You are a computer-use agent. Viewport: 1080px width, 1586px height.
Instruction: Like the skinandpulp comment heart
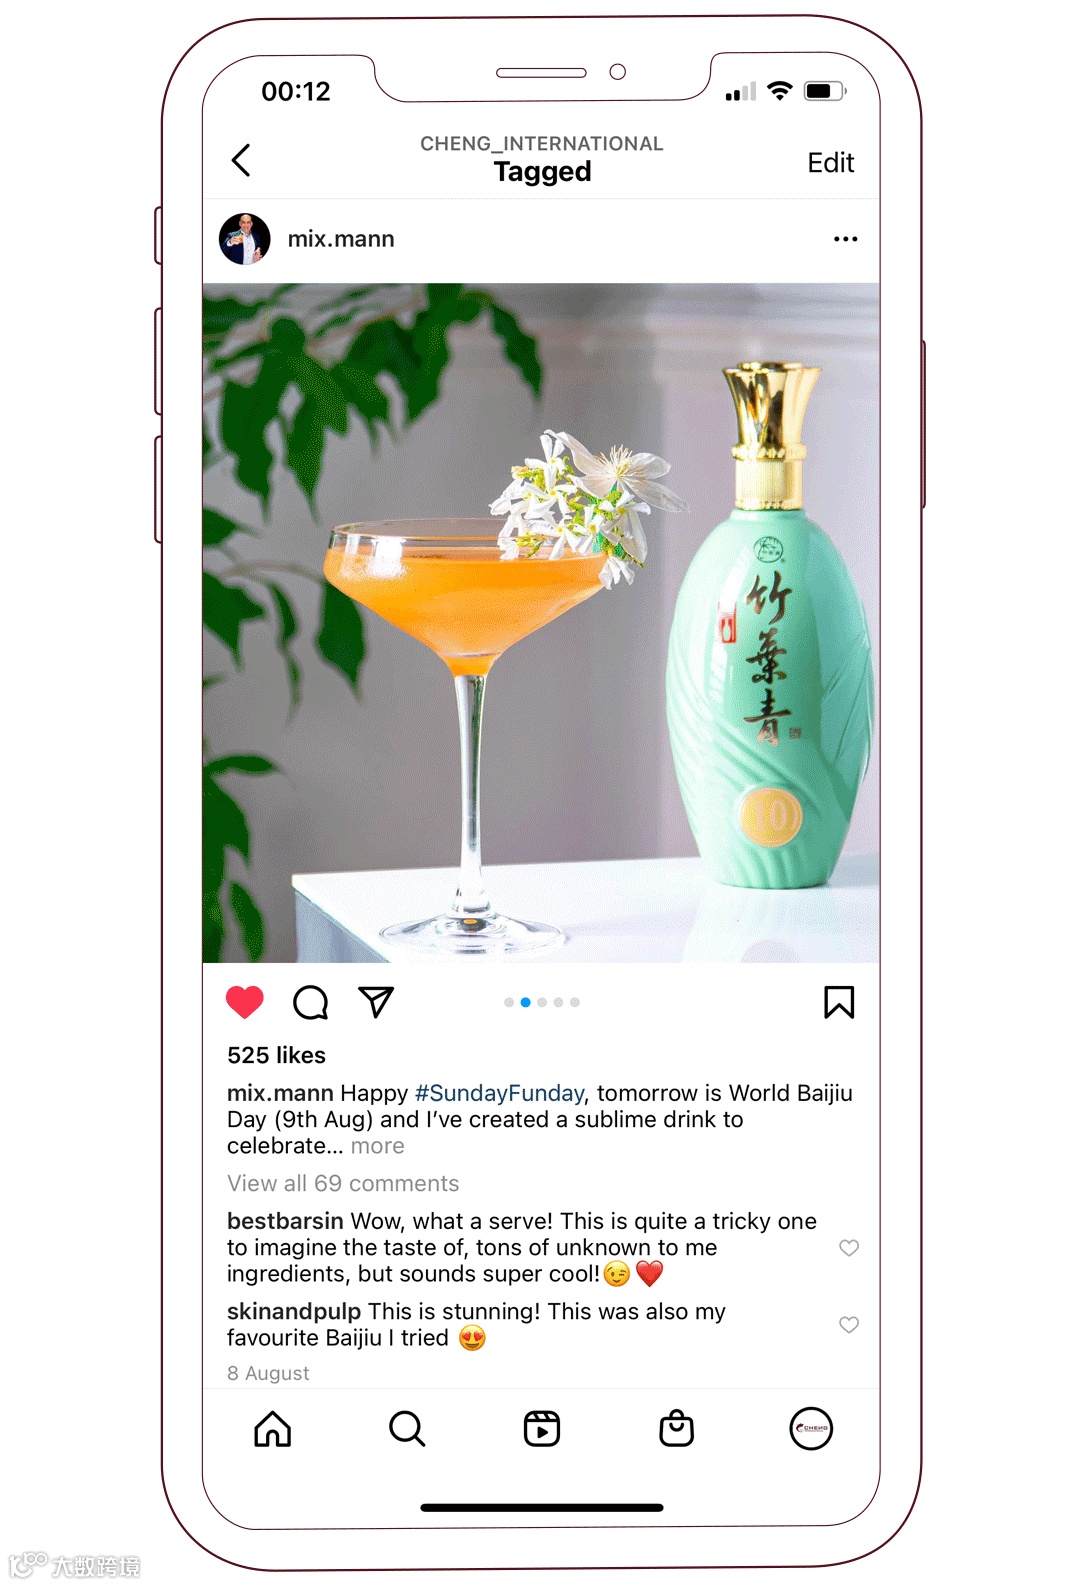849,1324
